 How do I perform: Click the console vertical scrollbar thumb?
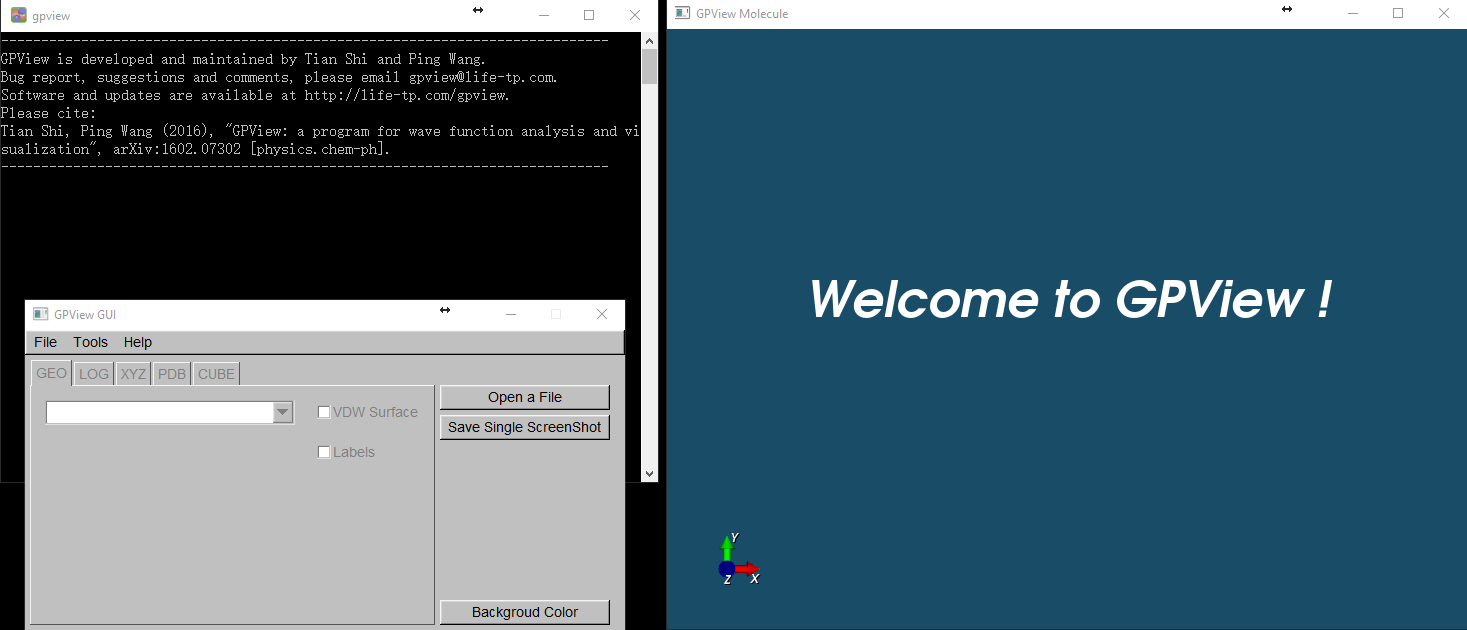(649, 67)
